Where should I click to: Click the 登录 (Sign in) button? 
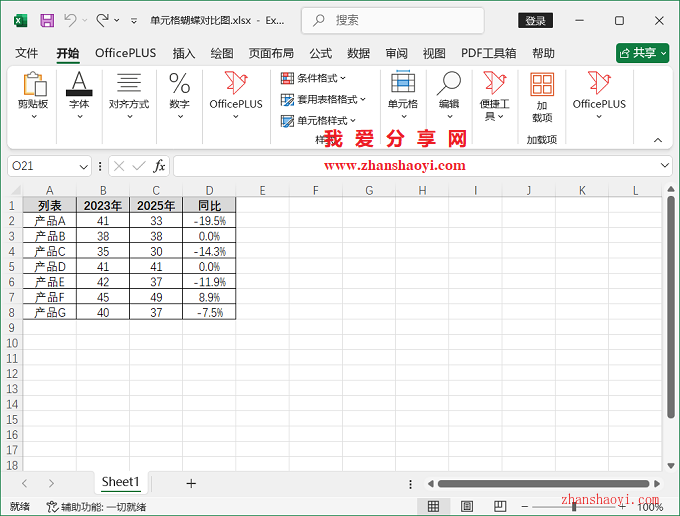(x=536, y=20)
